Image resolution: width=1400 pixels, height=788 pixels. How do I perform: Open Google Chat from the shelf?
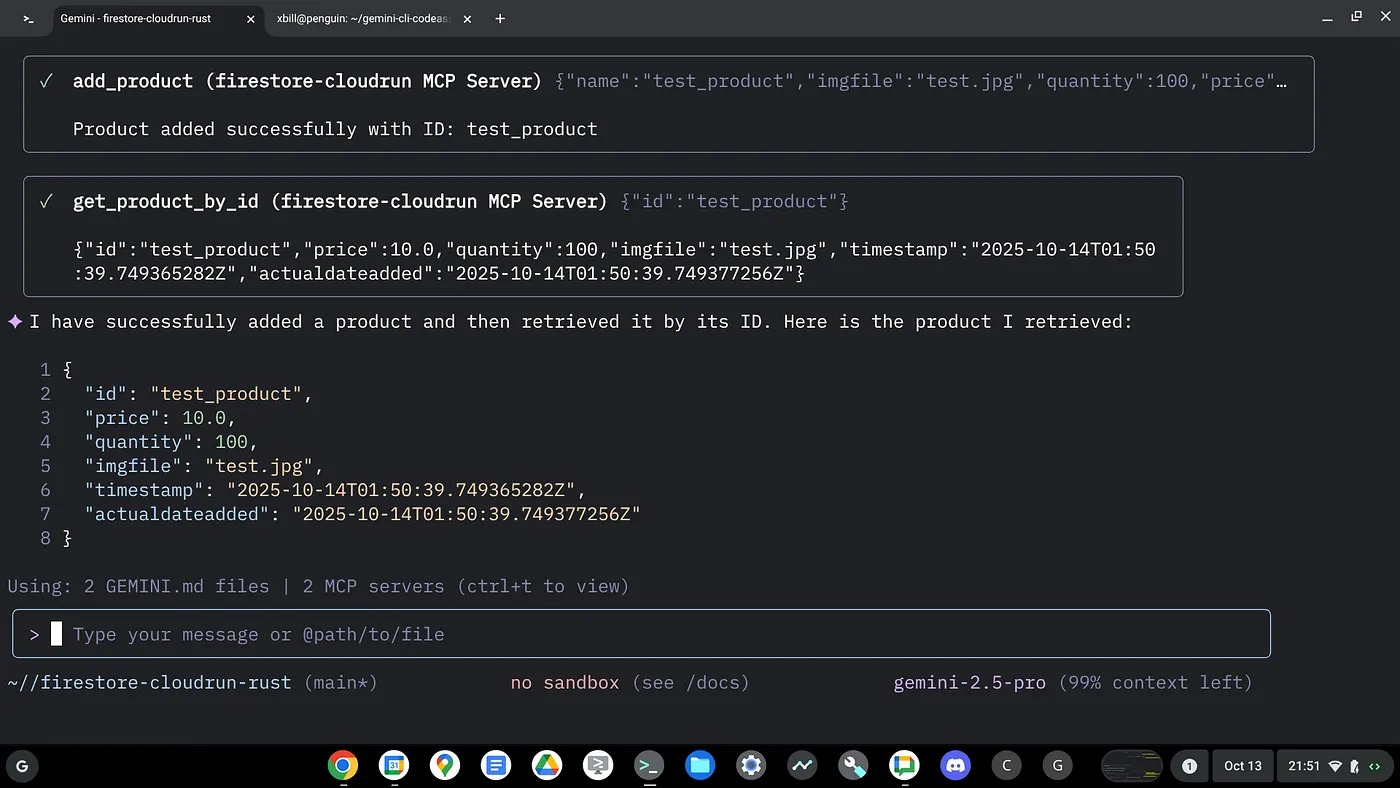[x=904, y=766]
